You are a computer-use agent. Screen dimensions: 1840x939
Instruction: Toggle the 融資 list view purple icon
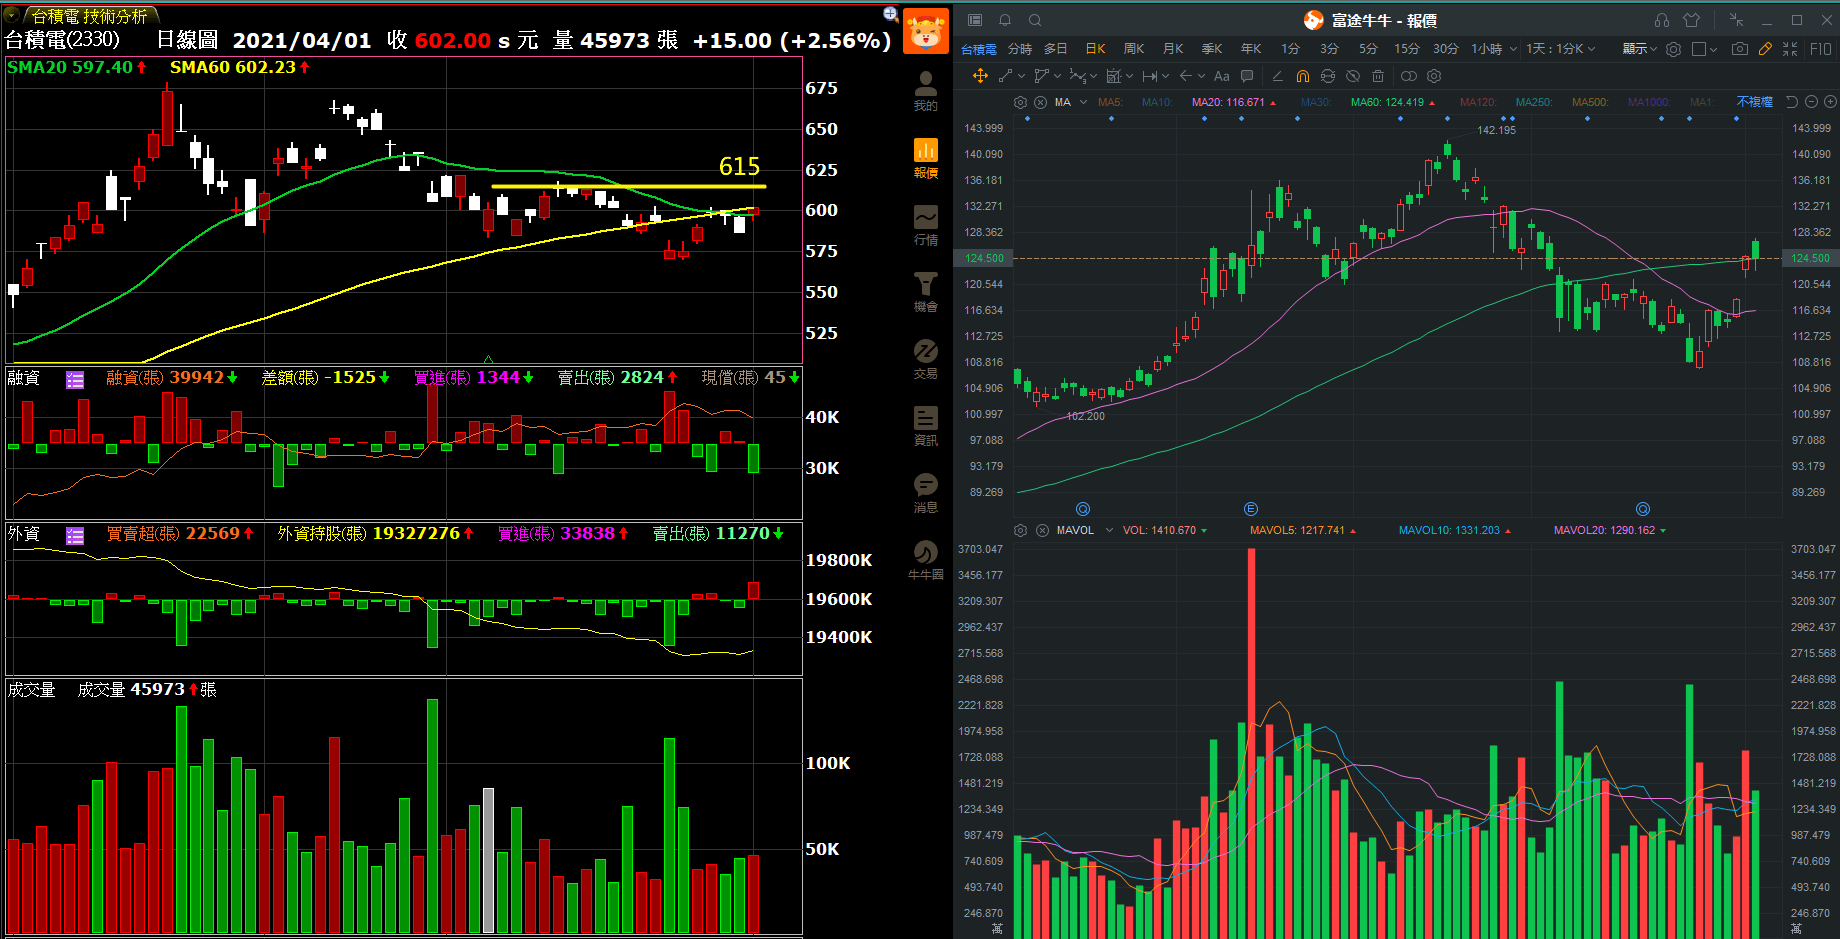tap(75, 379)
